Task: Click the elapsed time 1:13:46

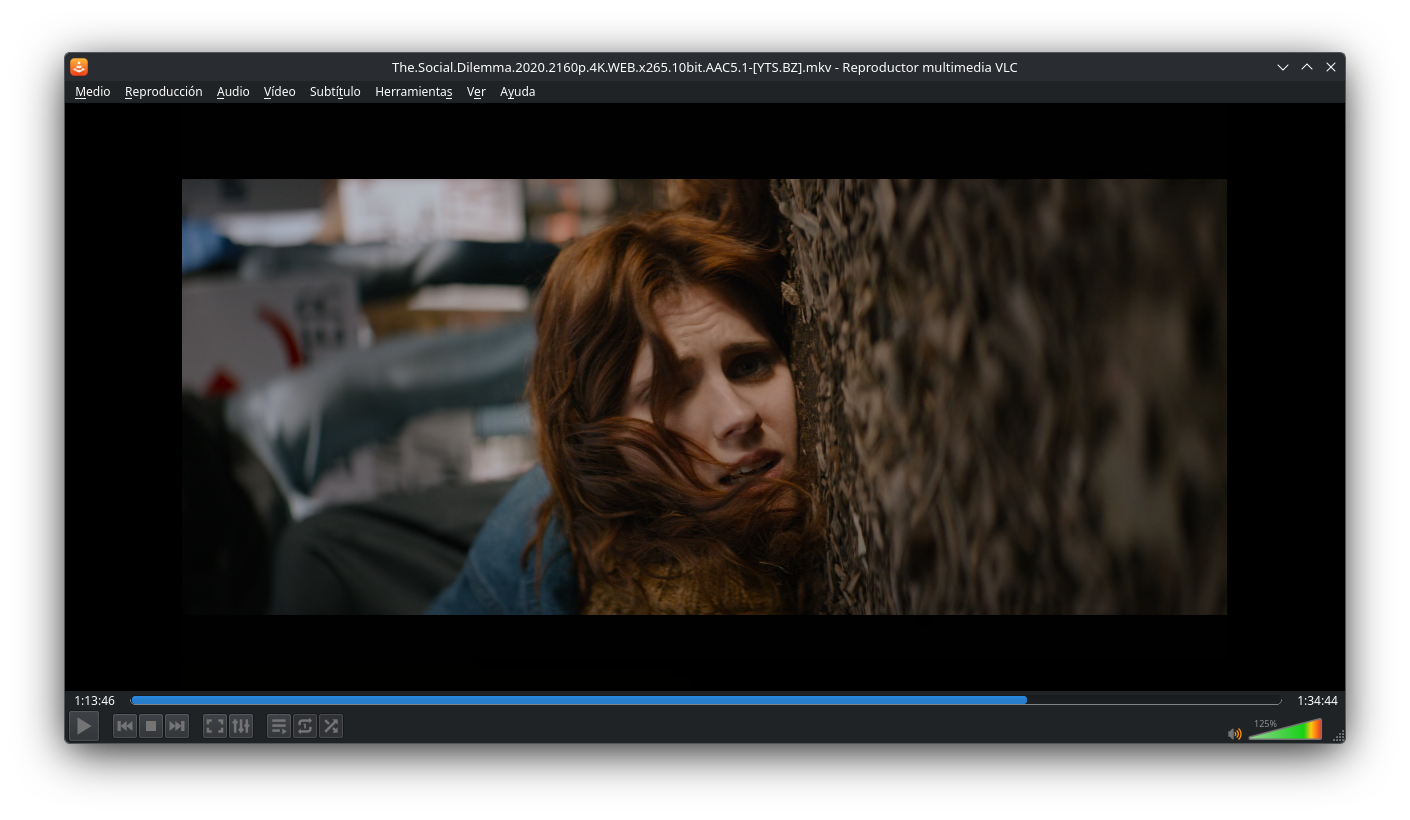Action: [95, 701]
